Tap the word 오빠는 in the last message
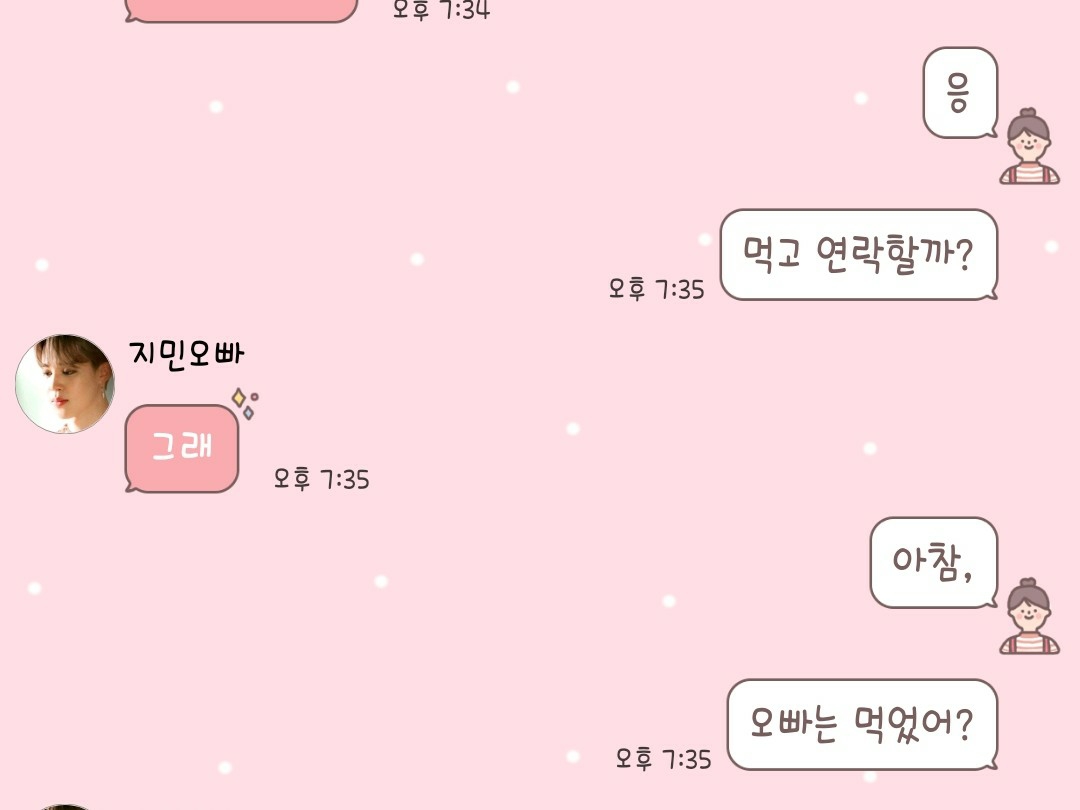The width and height of the screenshot is (1080, 810). pos(793,723)
